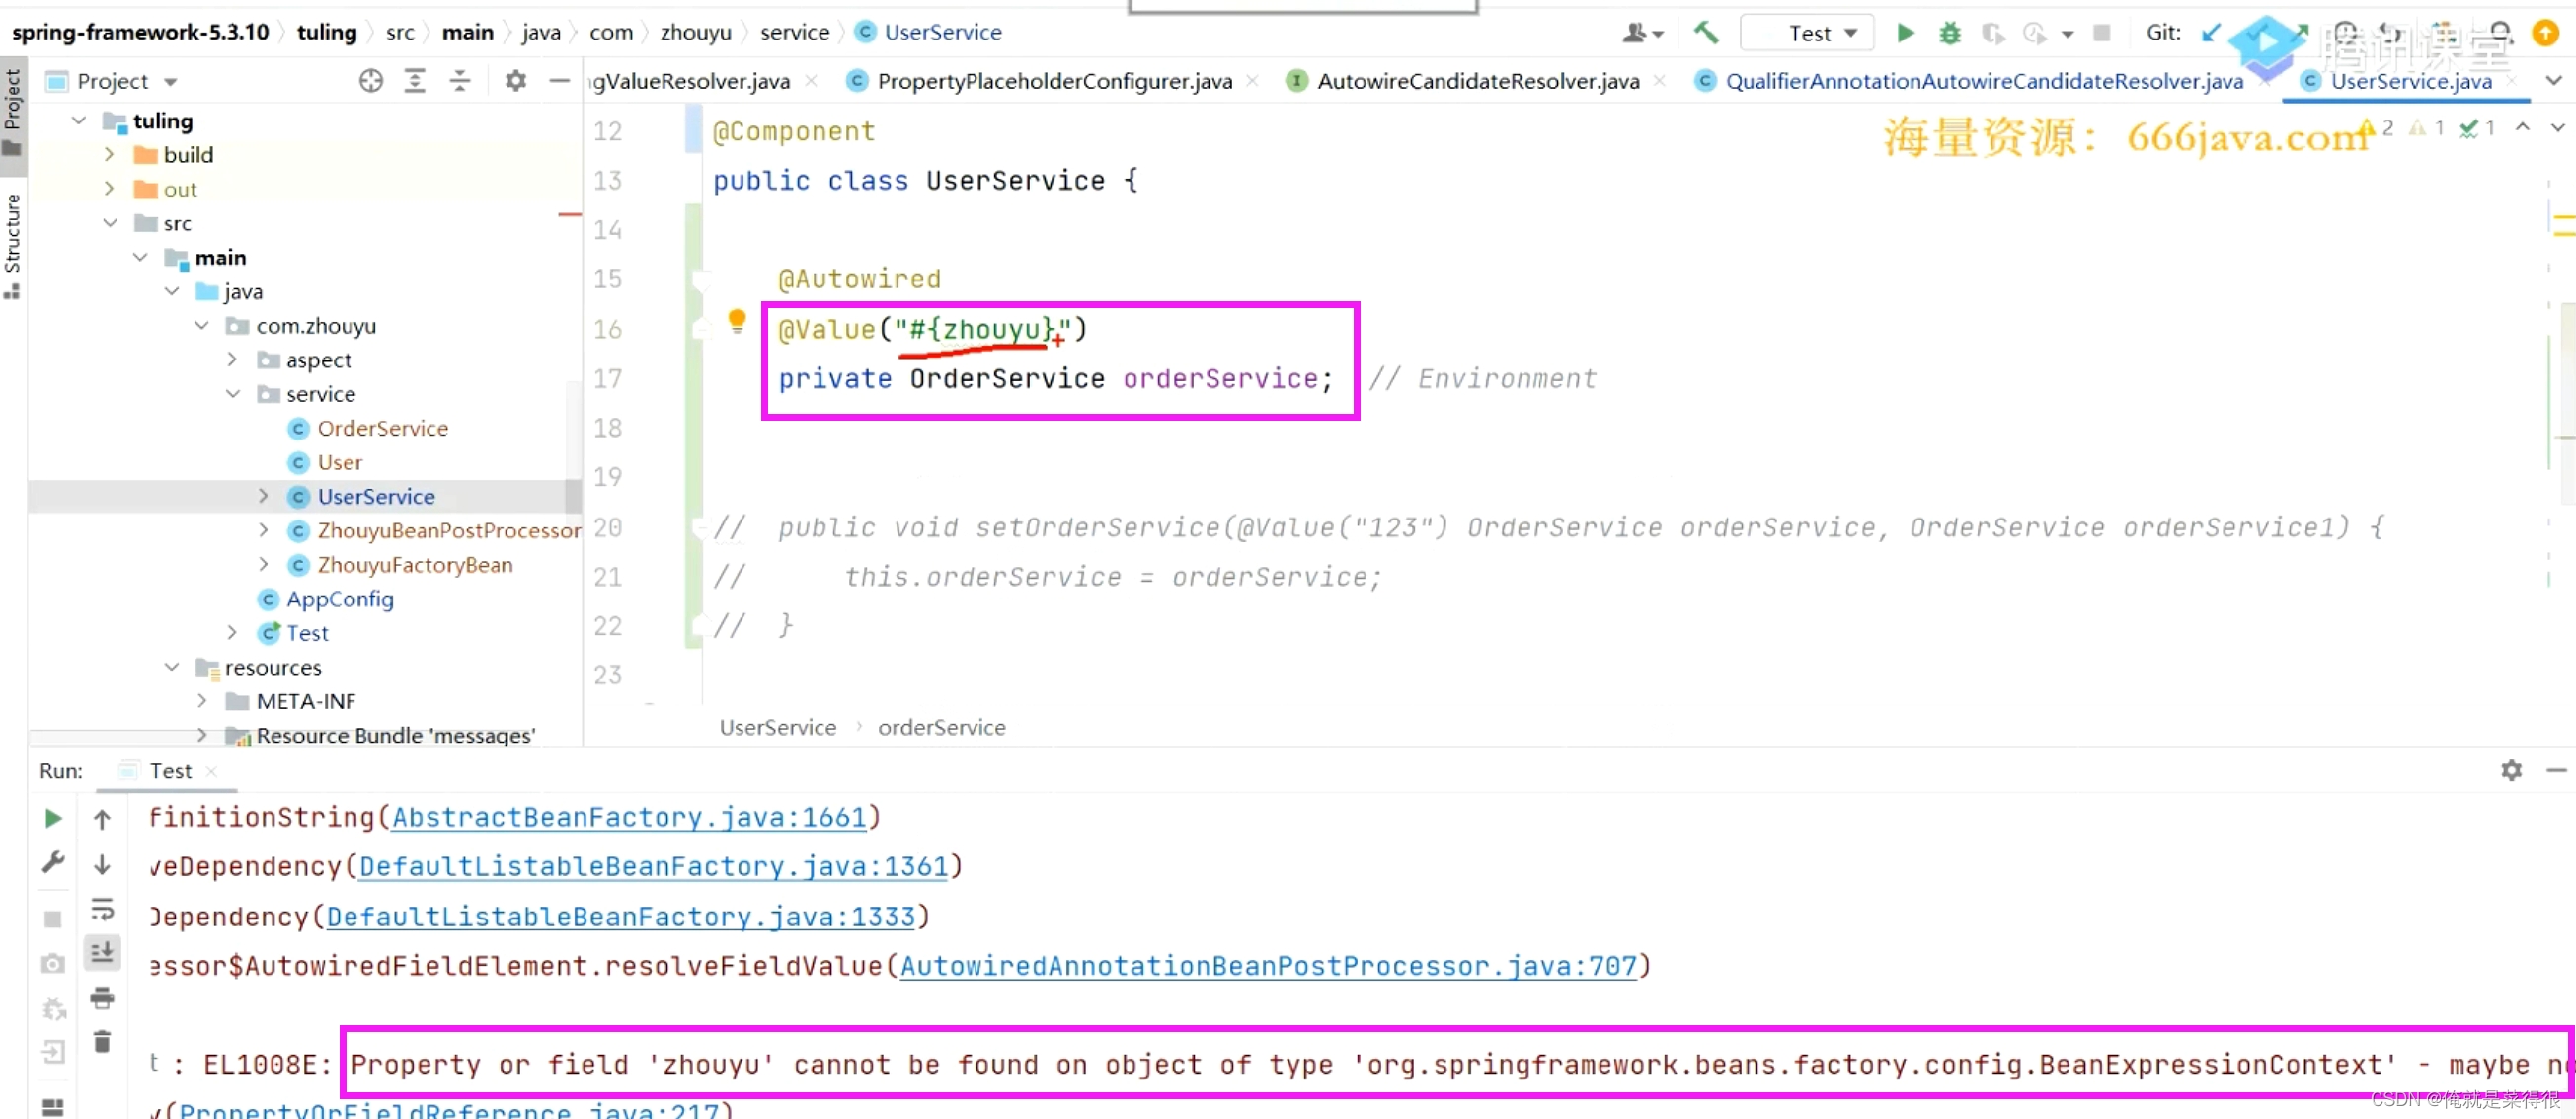Open the AbstractBeanFactory.java:1661 link
Viewport: 2576px width, 1119px height.
coord(629,817)
